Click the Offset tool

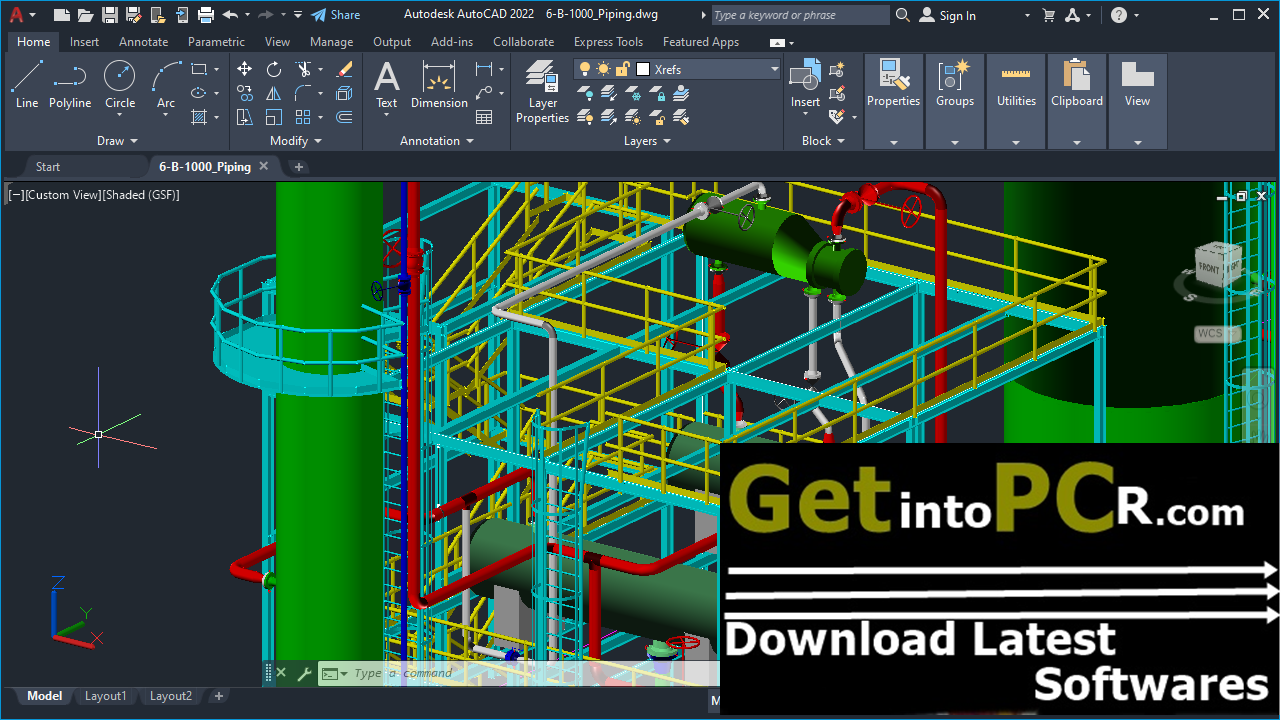344,117
